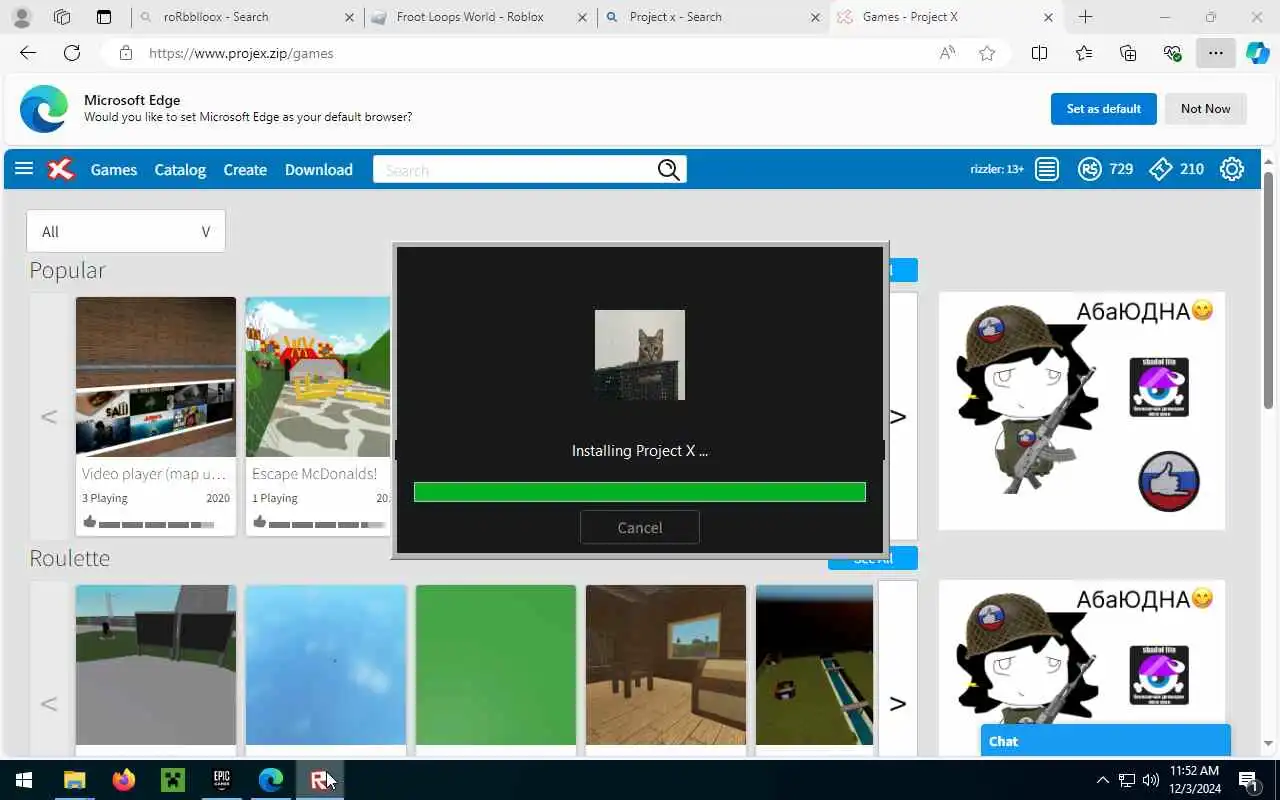This screenshot has height=800, width=1280.
Task: Show hidden system tray icons
Action: tap(1103, 780)
